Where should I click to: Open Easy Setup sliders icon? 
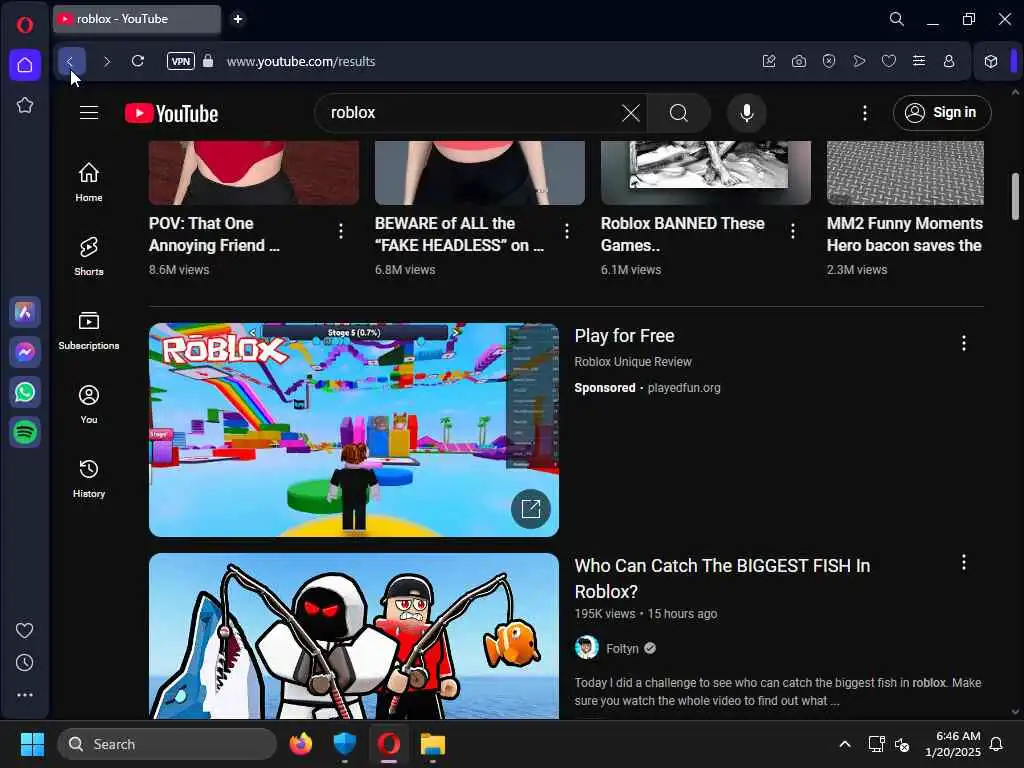[x=919, y=61]
